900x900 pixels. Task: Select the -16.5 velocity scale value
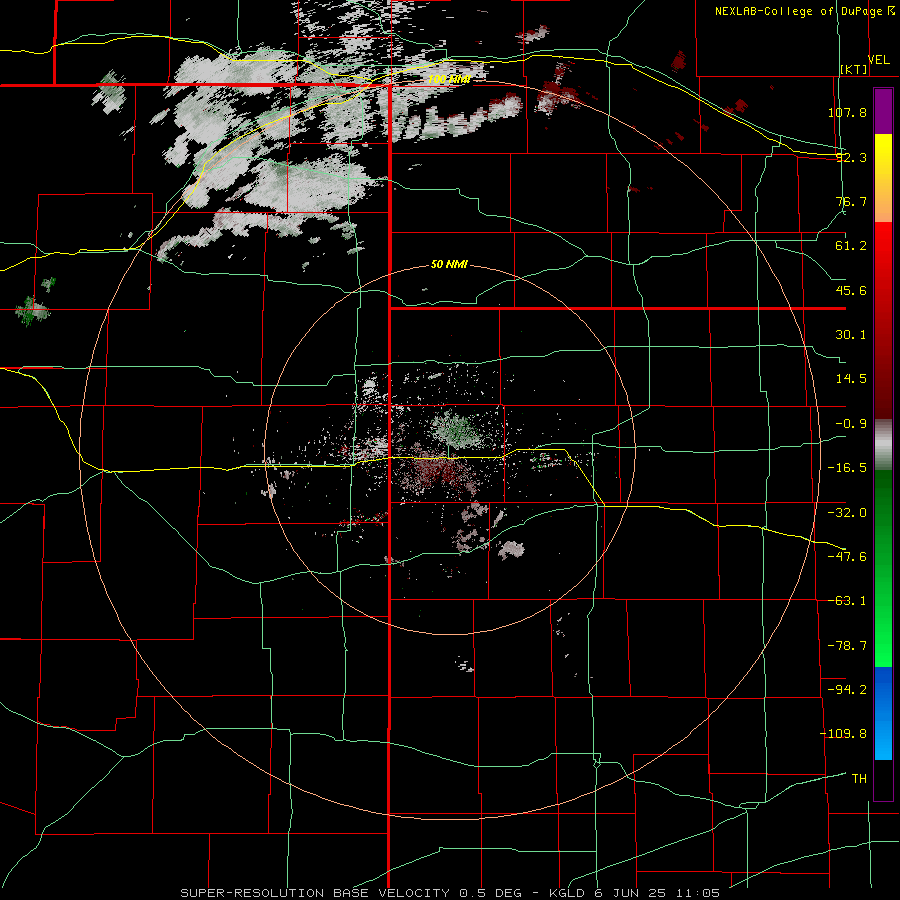click(847, 468)
